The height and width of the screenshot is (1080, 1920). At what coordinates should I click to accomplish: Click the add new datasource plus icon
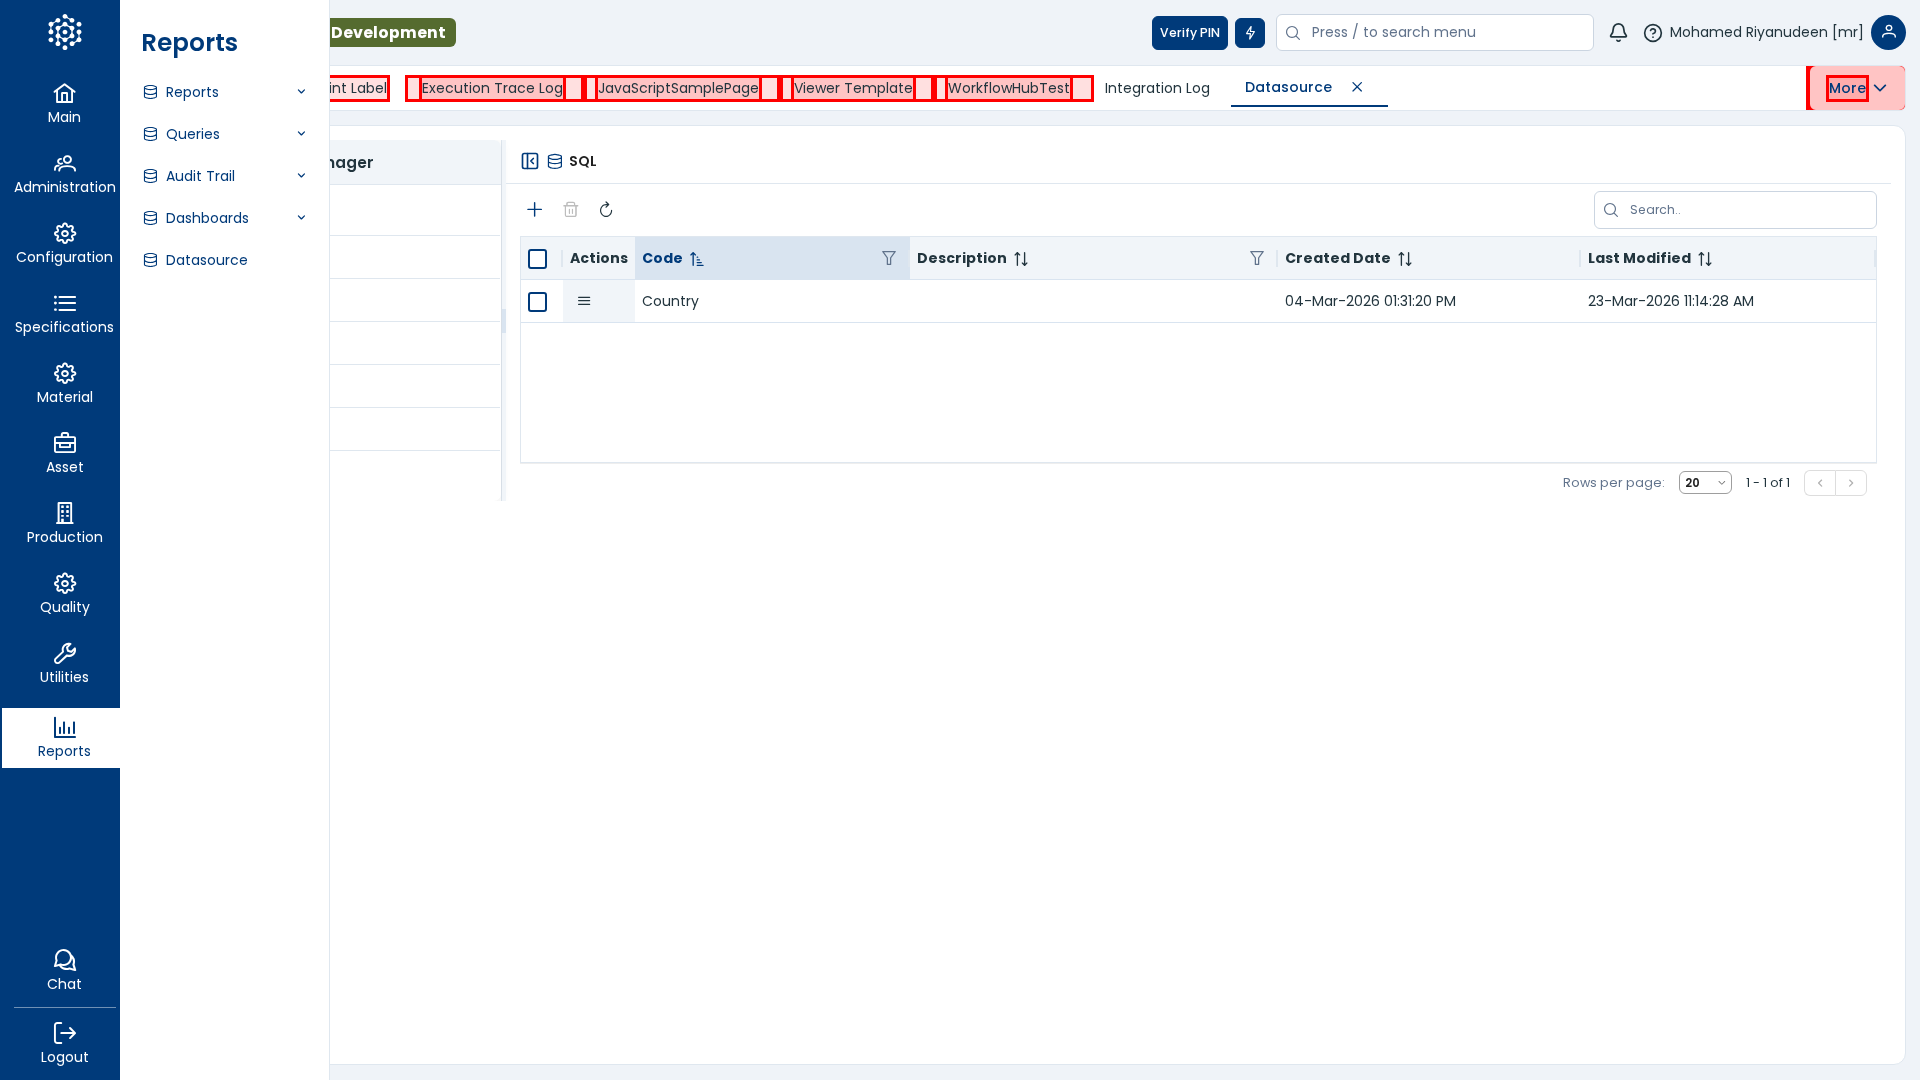pyautogui.click(x=535, y=210)
